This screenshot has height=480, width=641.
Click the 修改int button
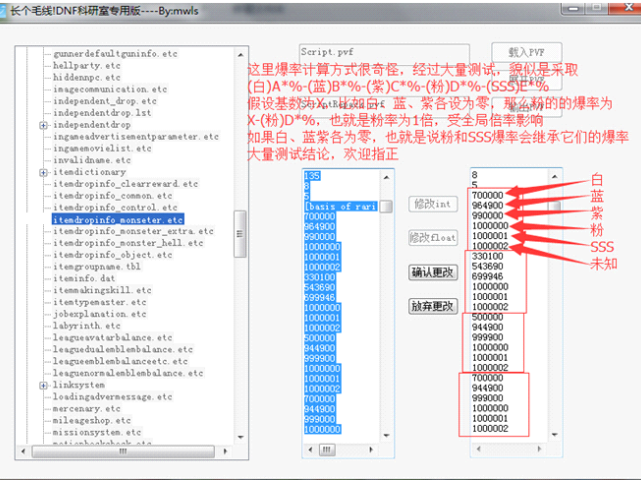[432, 204]
